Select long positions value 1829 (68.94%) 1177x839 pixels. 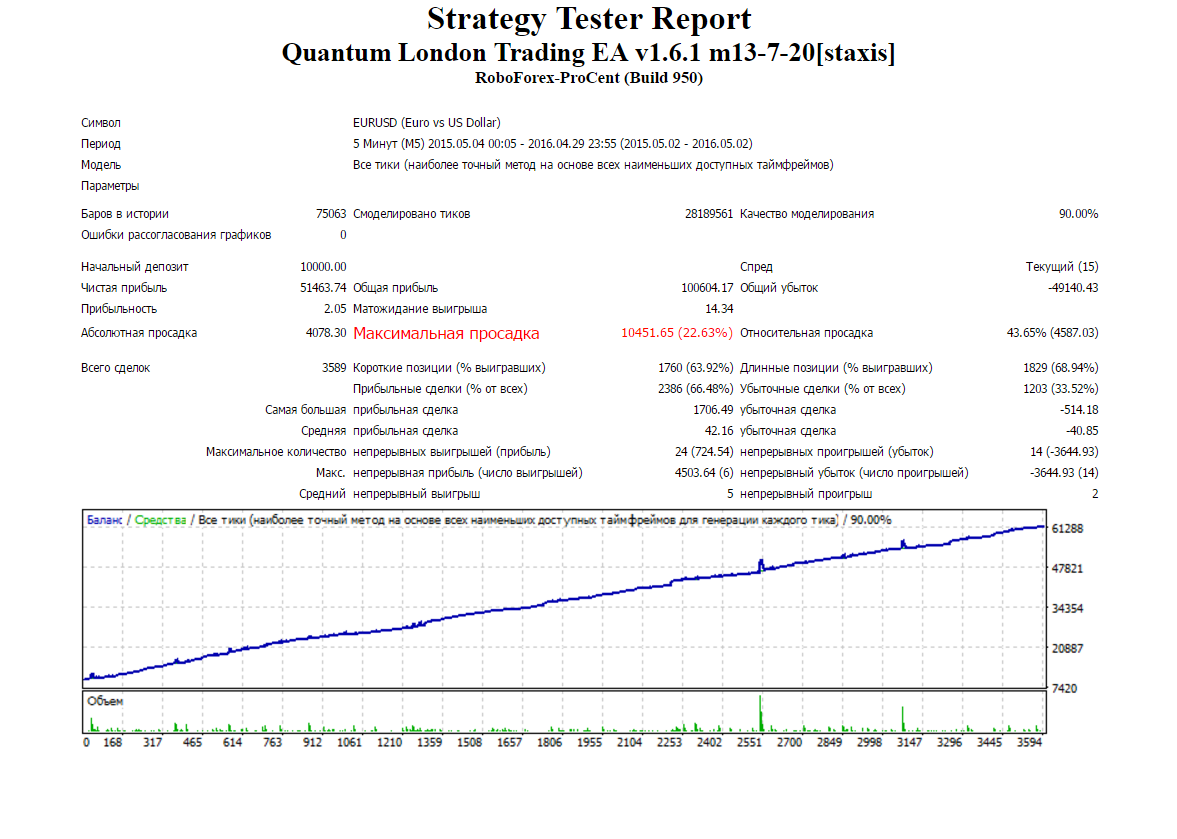1061,368
